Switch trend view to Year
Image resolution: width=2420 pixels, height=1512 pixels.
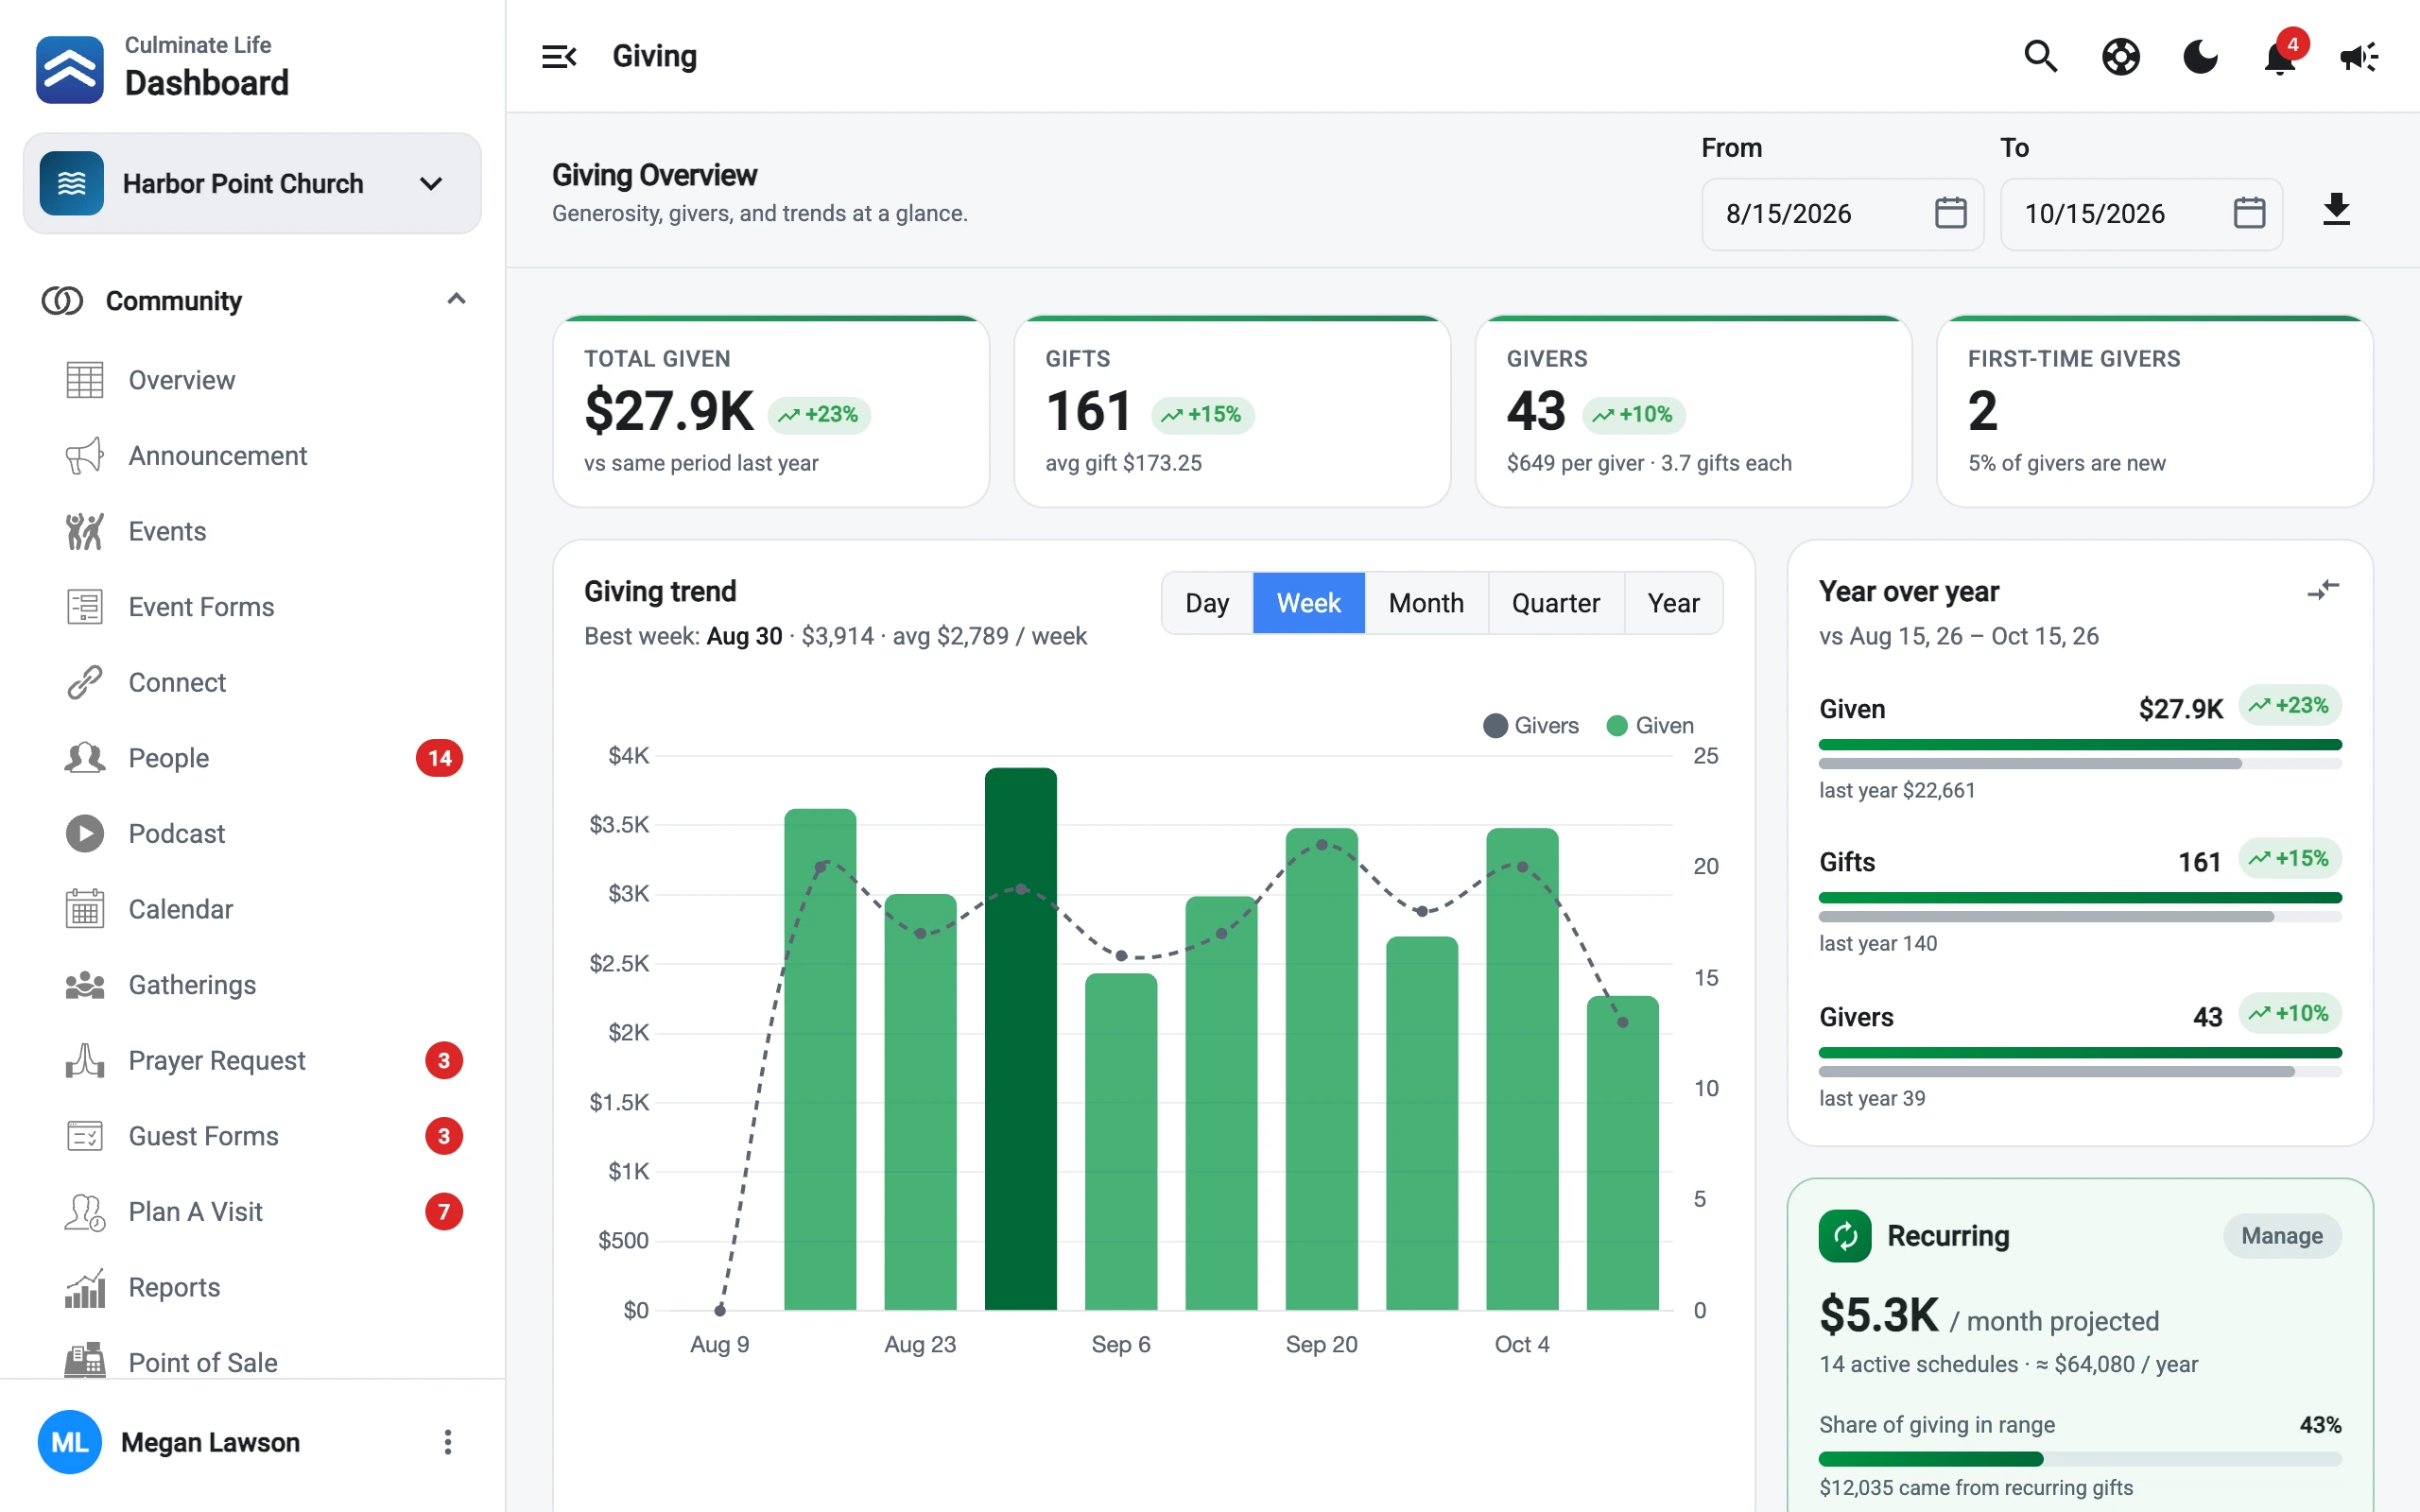click(1673, 603)
